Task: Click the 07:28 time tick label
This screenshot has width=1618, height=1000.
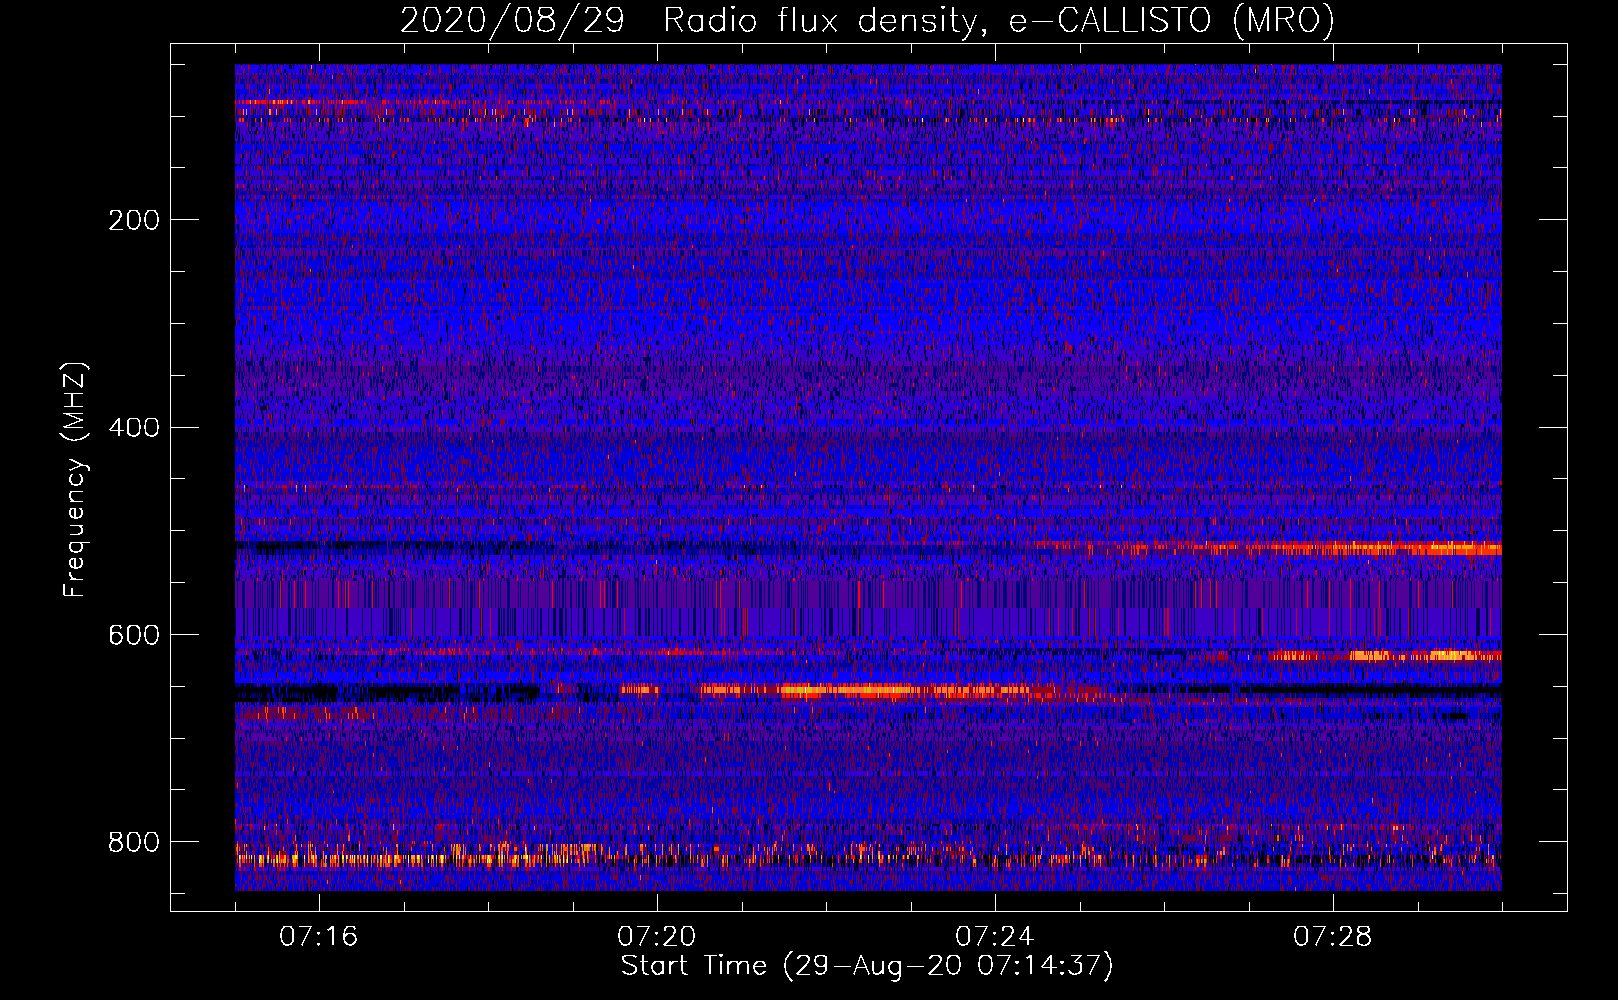Action: coord(1333,937)
